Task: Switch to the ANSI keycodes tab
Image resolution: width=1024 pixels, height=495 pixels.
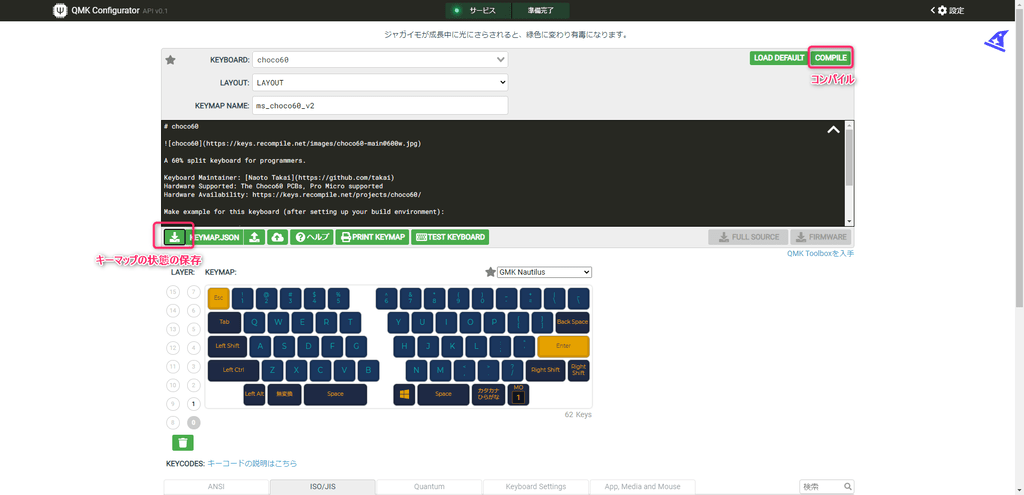Action: [215, 487]
